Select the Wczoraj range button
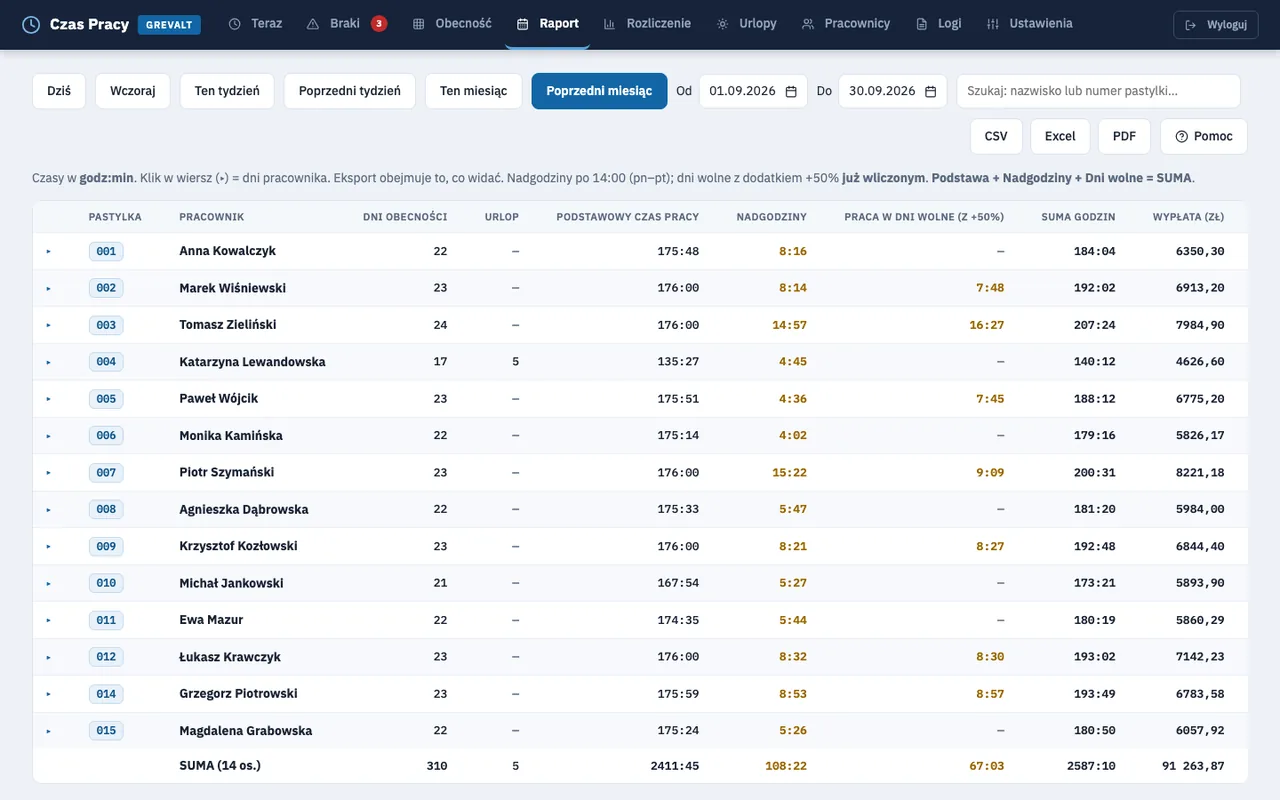 (x=133, y=91)
